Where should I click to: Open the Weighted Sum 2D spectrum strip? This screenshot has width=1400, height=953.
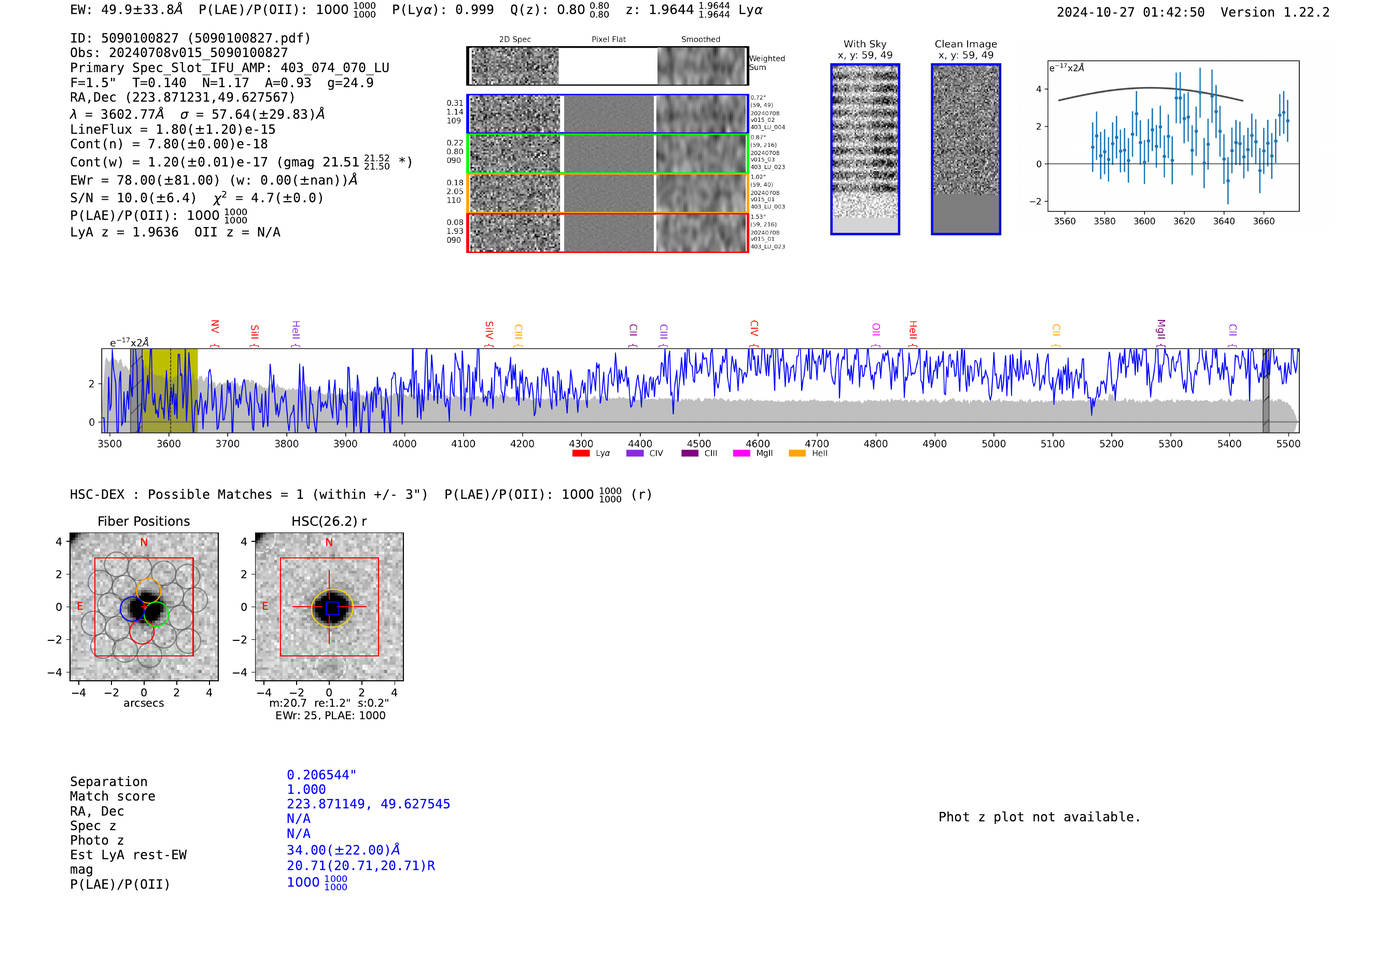607,65
